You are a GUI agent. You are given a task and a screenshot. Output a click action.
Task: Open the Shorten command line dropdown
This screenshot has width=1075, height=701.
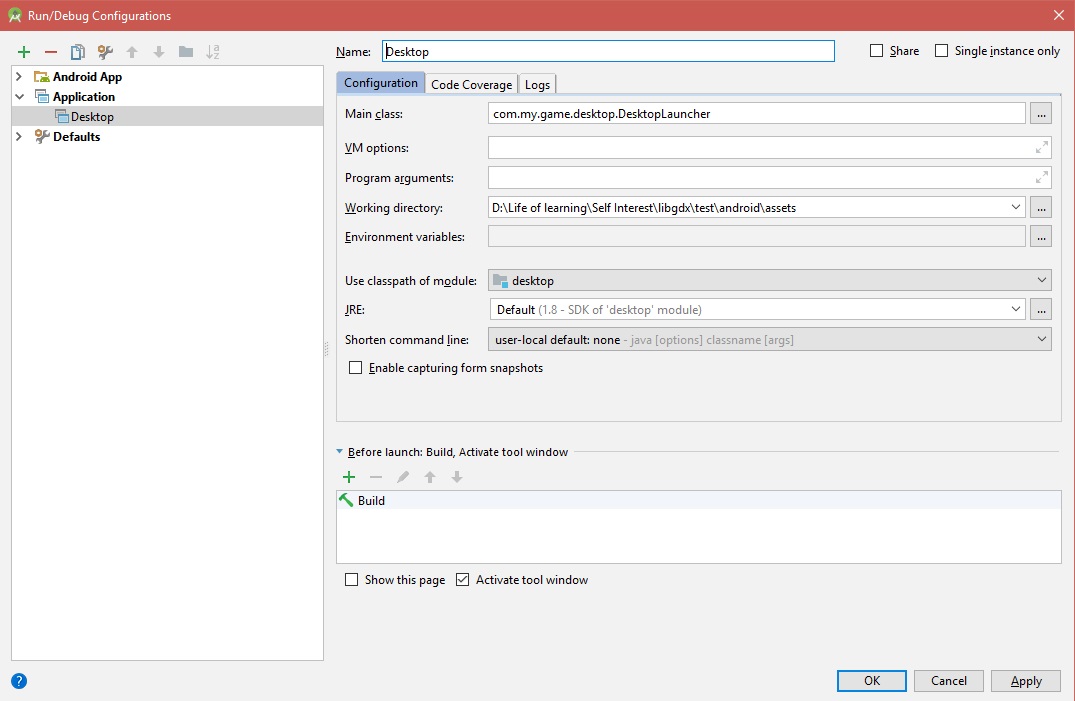(1041, 339)
